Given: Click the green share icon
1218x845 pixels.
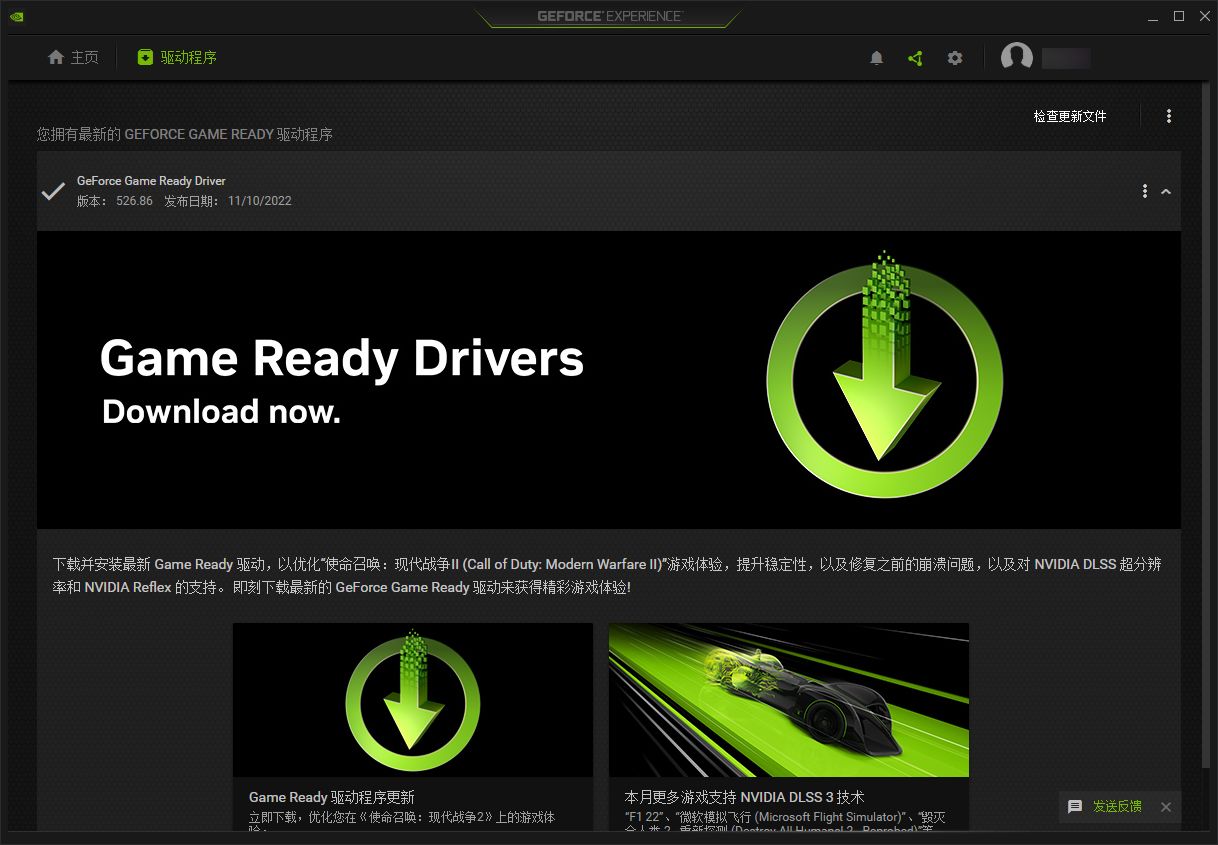Looking at the screenshot, I should [915, 58].
